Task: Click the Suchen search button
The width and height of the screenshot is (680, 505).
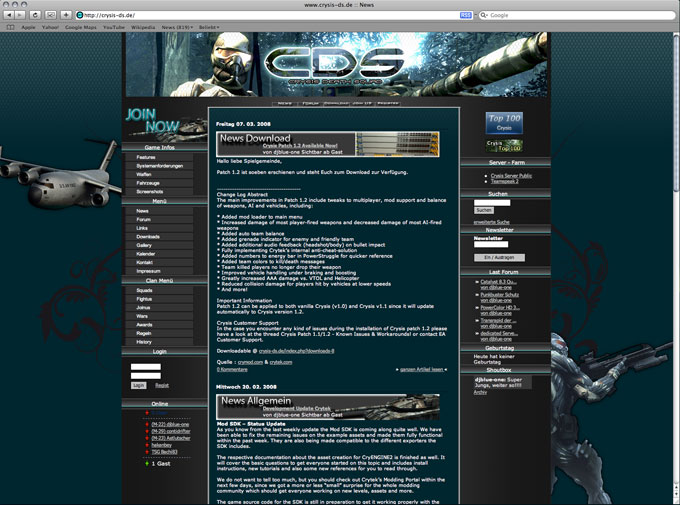Action: pyautogui.click(x=484, y=210)
